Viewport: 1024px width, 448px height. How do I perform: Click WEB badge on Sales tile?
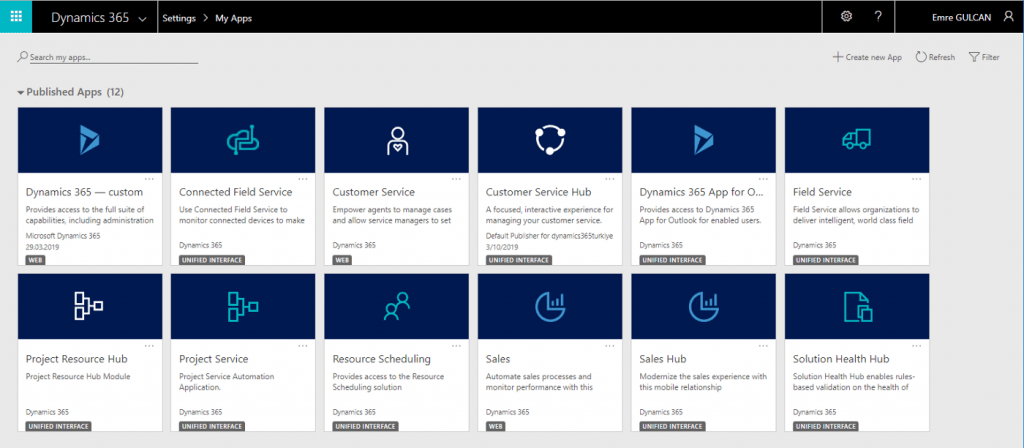[496, 426]
